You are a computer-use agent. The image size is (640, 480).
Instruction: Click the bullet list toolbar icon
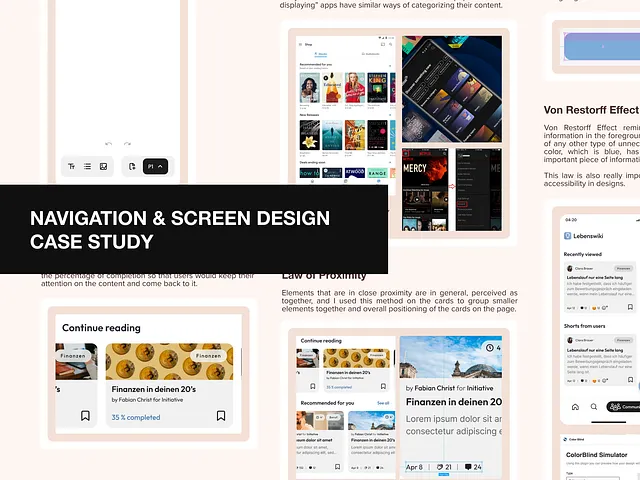[x=88, y=166]
